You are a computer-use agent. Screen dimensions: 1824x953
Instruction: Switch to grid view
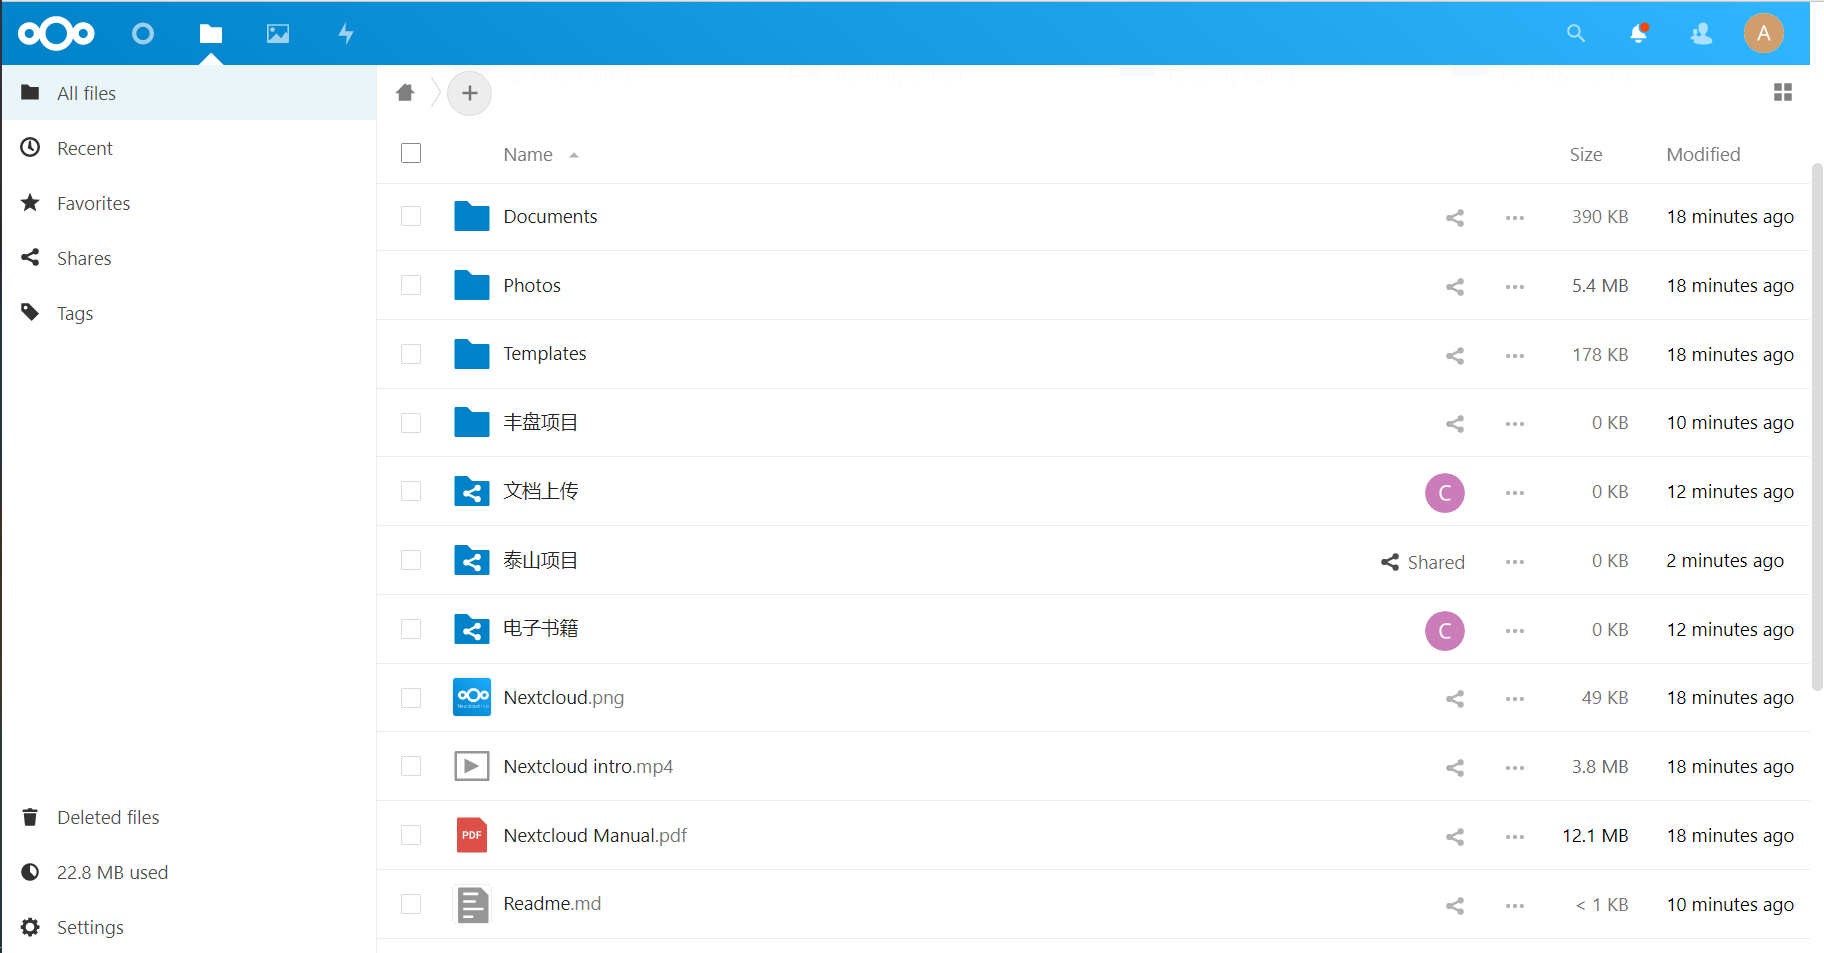[x=1782, y=93]
